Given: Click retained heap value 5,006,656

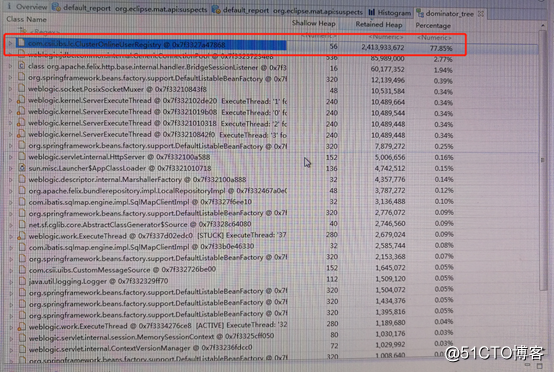Looking at the screenshot, I should [x=390, y=157].
